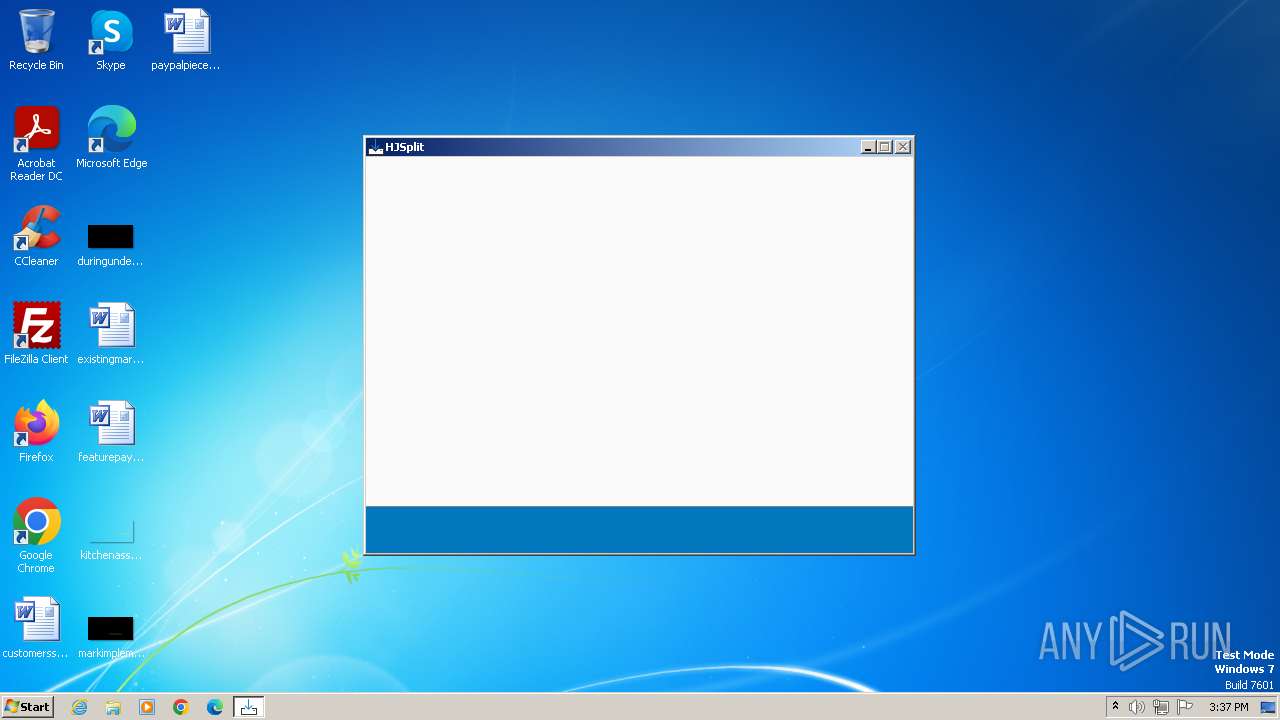Select the customerss Word document
This screenshot has width=1280, height=720.
pyautogui.click(x=36, y=628)
